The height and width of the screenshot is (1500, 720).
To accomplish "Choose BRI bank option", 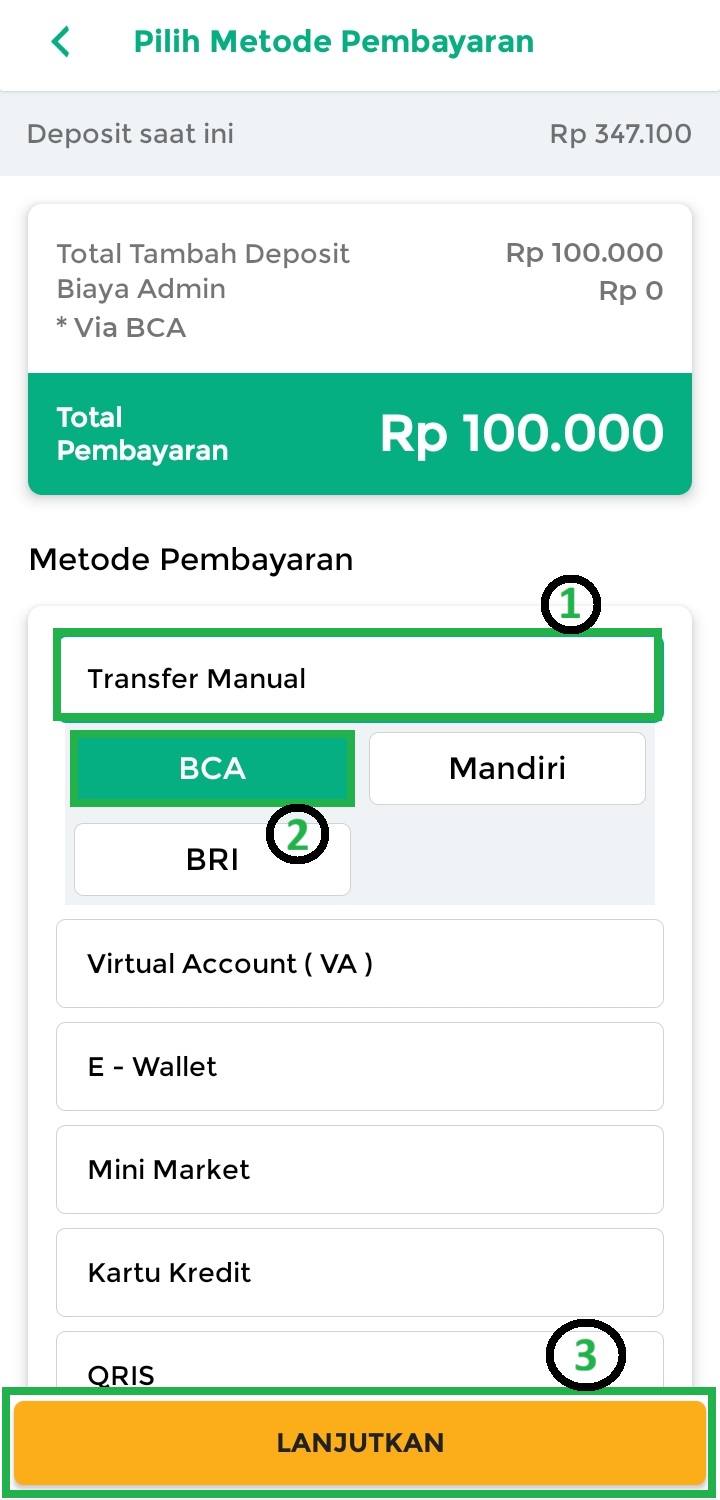I will [212, 859].
